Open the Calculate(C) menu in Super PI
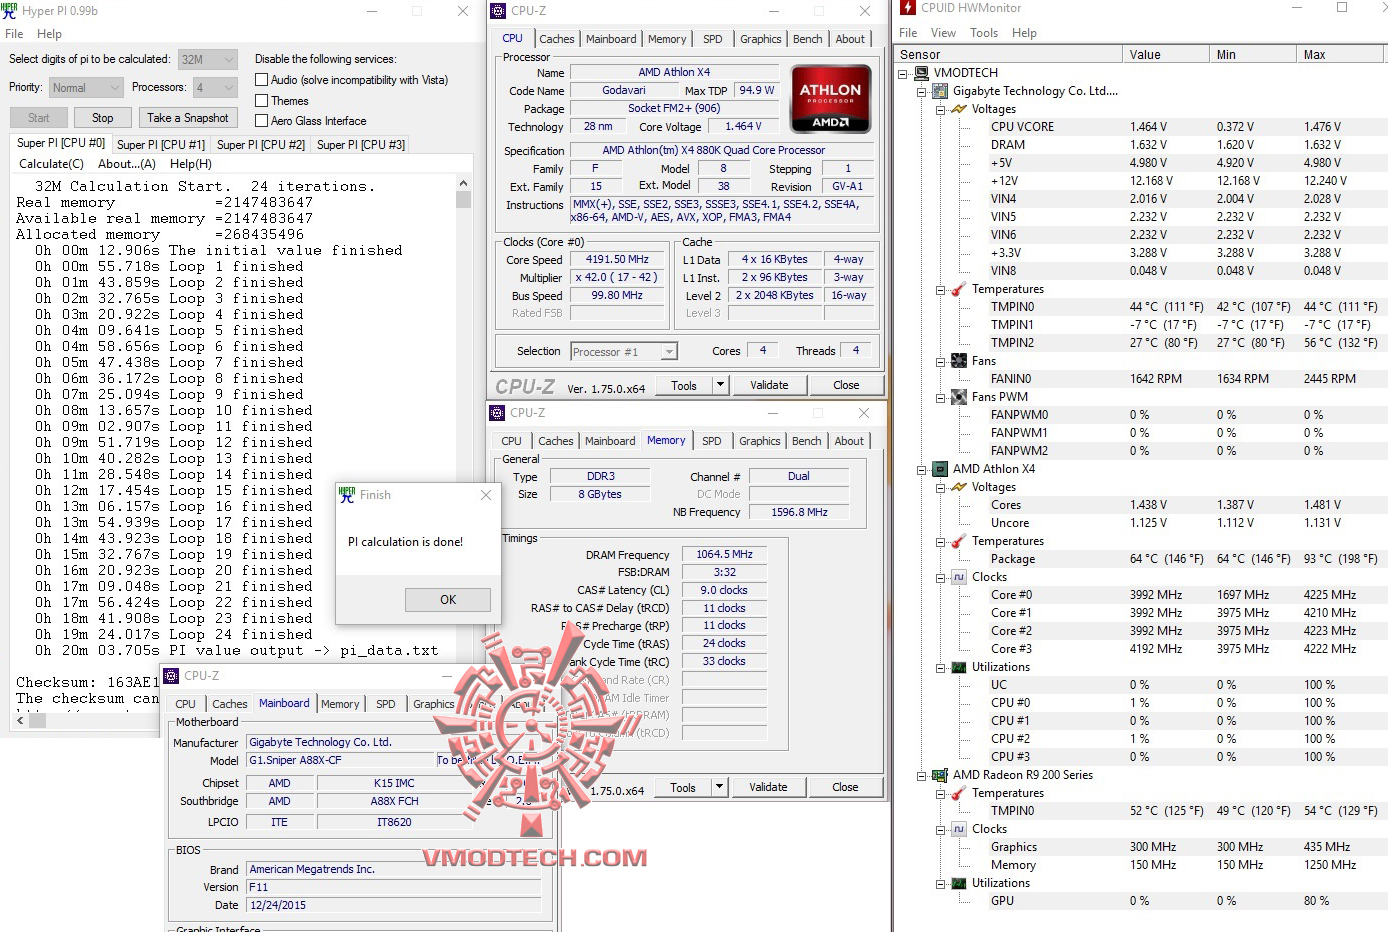The width and height of the screenshot is (1388, 932). coord(52,164)
